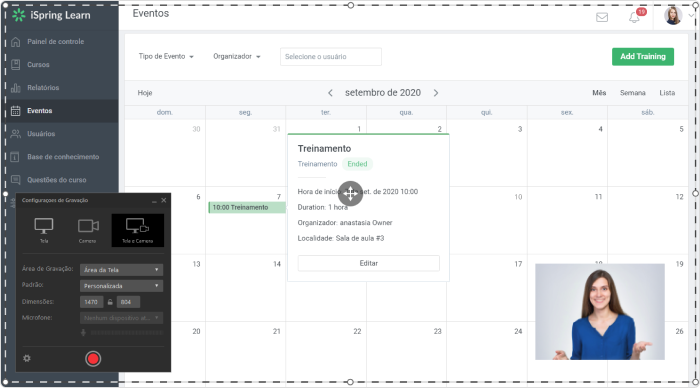The width and height of the screenshot is (700, 388).
Task: Open the 10:00 Treinamento calendar event
Action: (x=247, y=208)
